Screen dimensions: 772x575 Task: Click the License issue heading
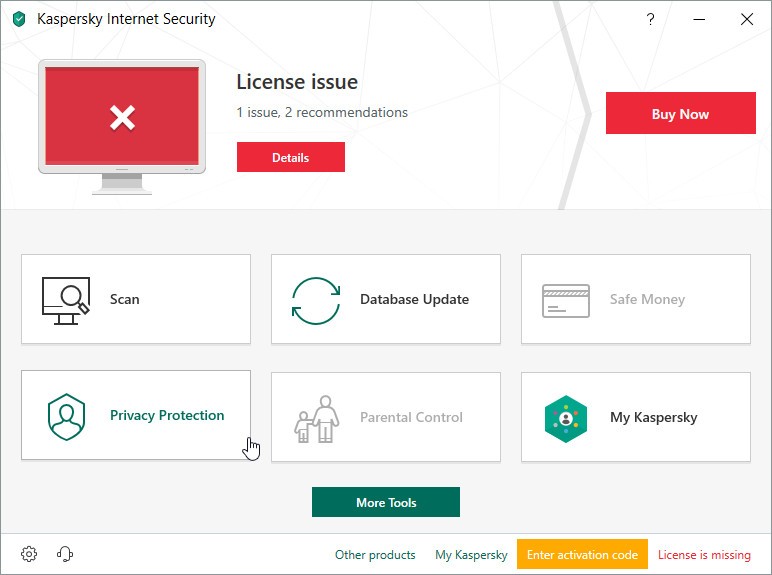point(297,82)
